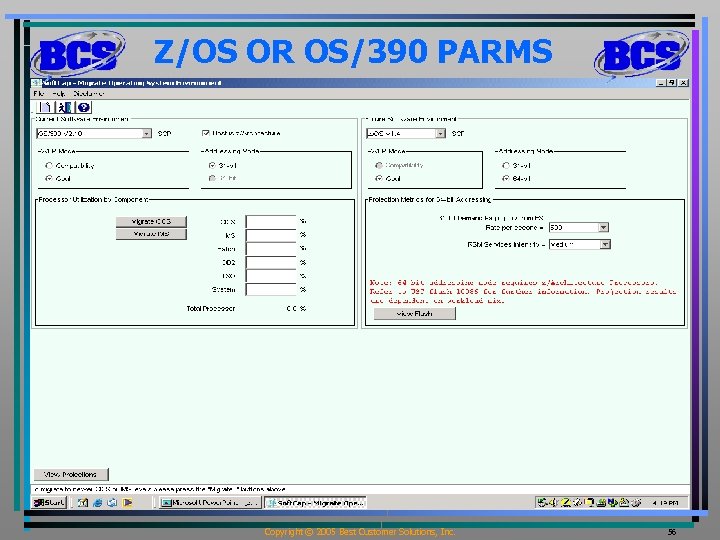Select Compatibility mode in current environment

pyautogui.click(x=49, y=165)
